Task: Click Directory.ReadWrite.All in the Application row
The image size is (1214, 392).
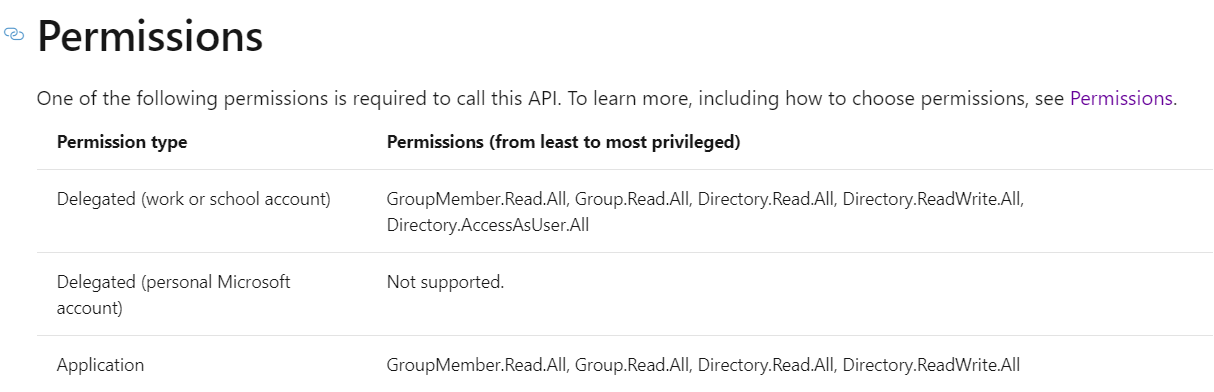Action: coord(931,365)
